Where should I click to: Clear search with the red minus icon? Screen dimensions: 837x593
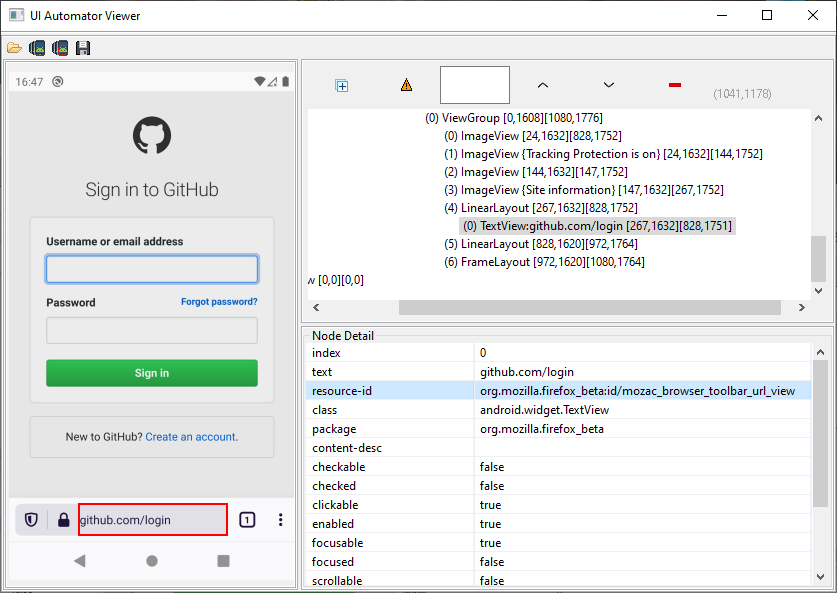[x=675, y=85]
